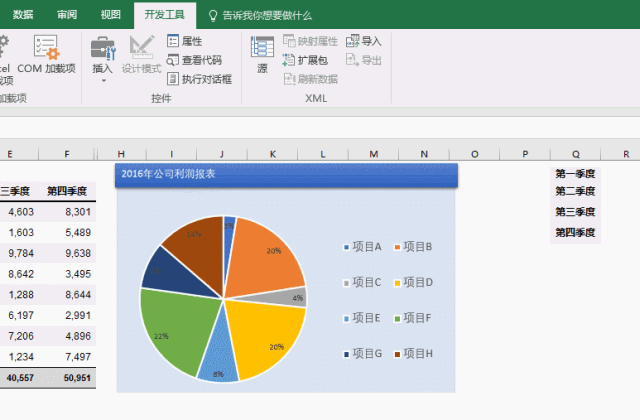Click the 第四季度 cell in column Q
Screen dimensions: 640x420
point(575,233)
